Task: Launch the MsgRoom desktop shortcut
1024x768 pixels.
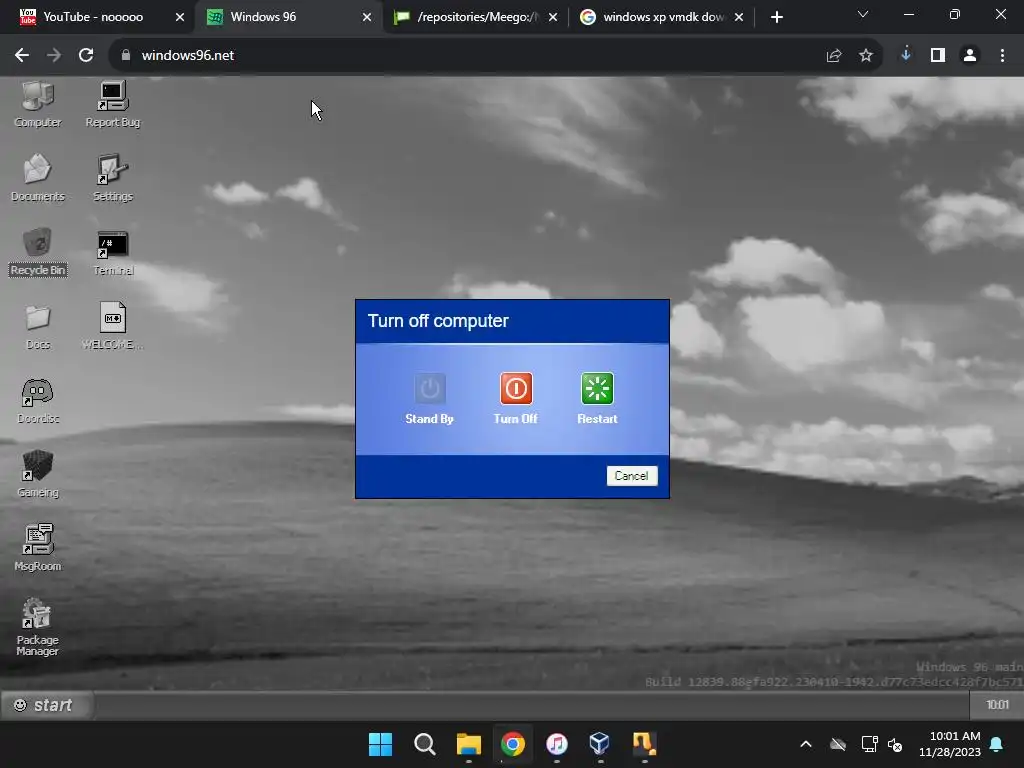Action: 37,548
